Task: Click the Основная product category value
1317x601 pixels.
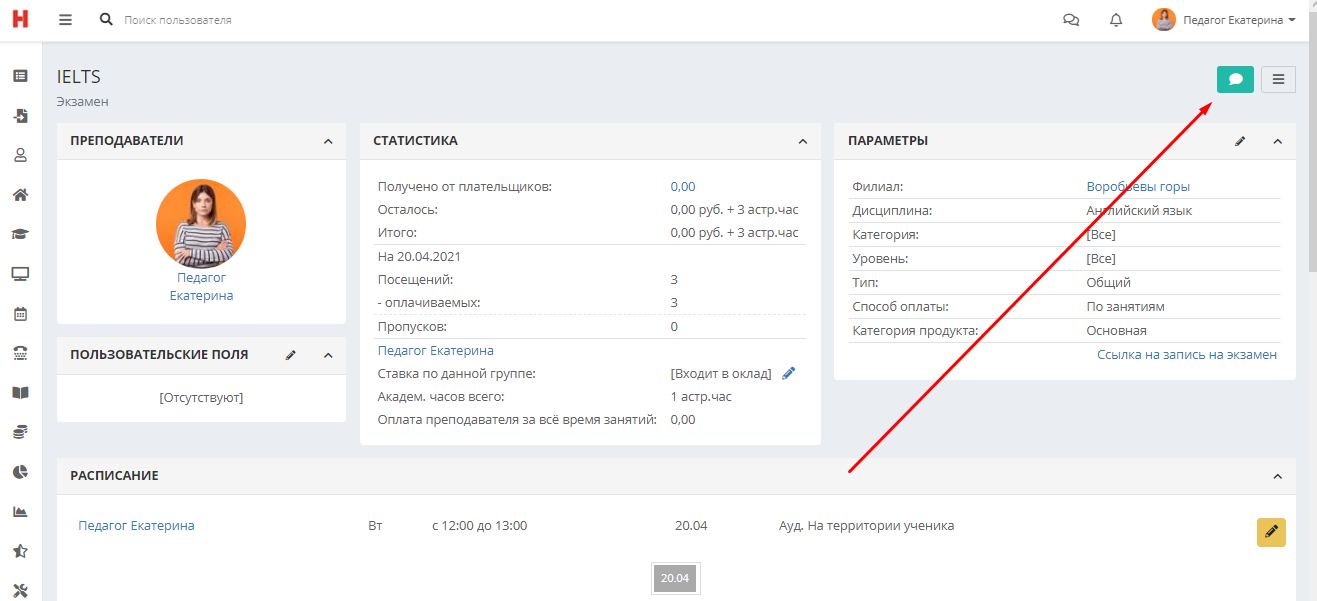Action: 1117,331
